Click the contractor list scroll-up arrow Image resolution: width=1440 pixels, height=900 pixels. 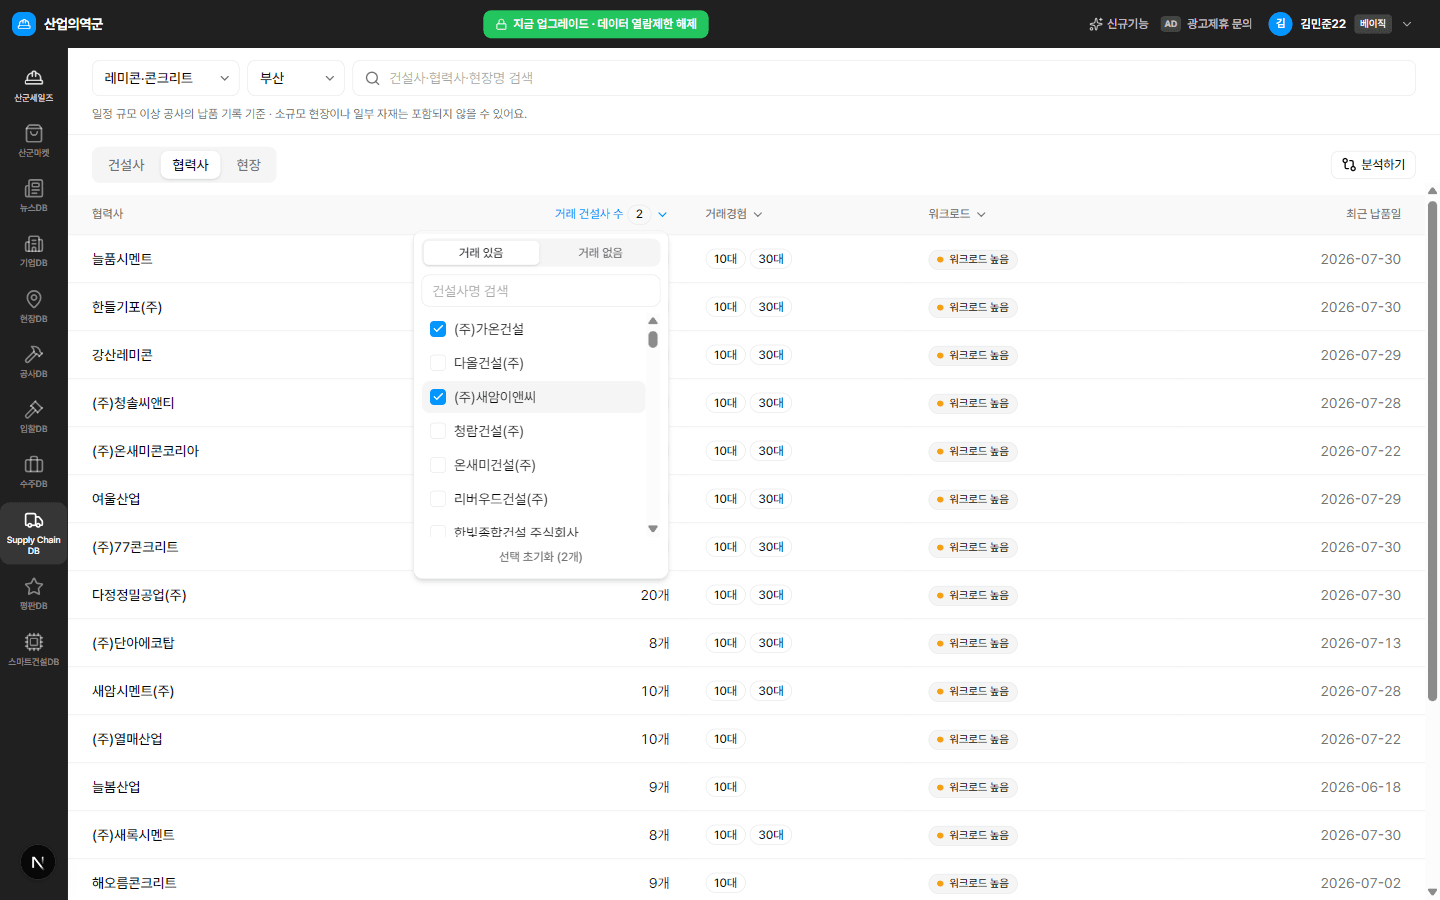[653, 321]
